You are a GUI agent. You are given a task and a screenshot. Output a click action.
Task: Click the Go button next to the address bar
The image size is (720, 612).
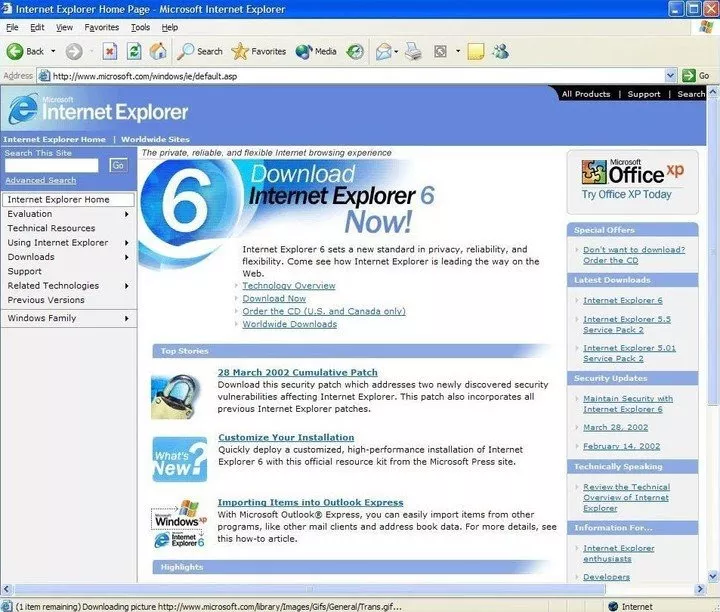696,75
